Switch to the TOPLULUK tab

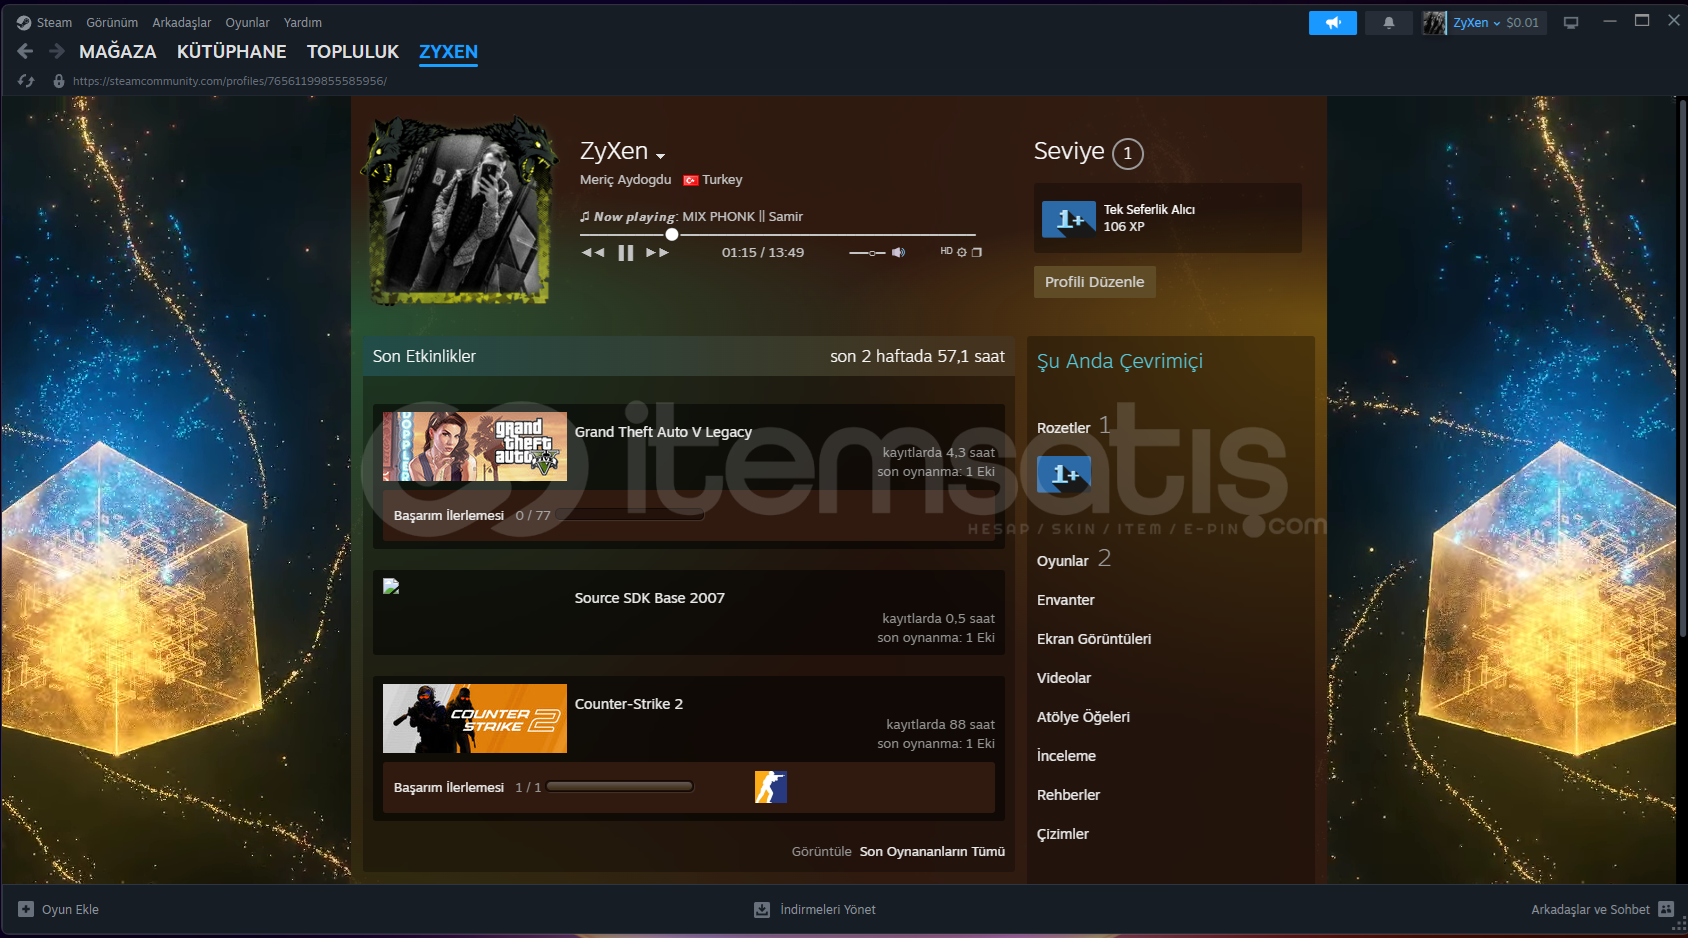click(353, 52)
